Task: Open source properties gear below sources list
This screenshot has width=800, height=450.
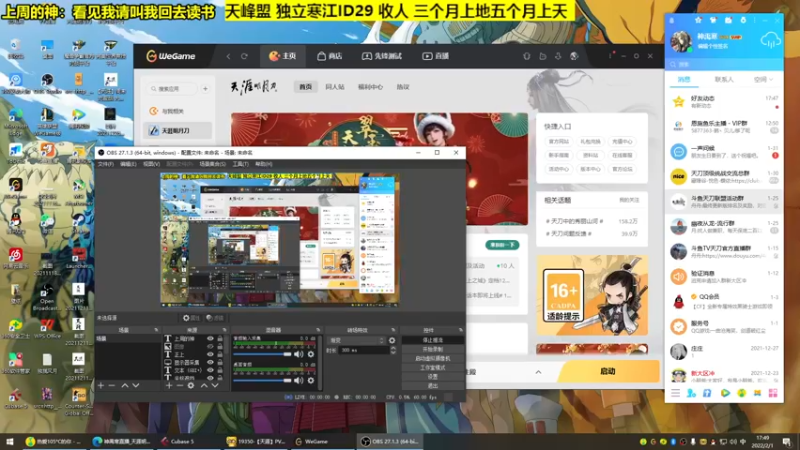Action: 191,386
